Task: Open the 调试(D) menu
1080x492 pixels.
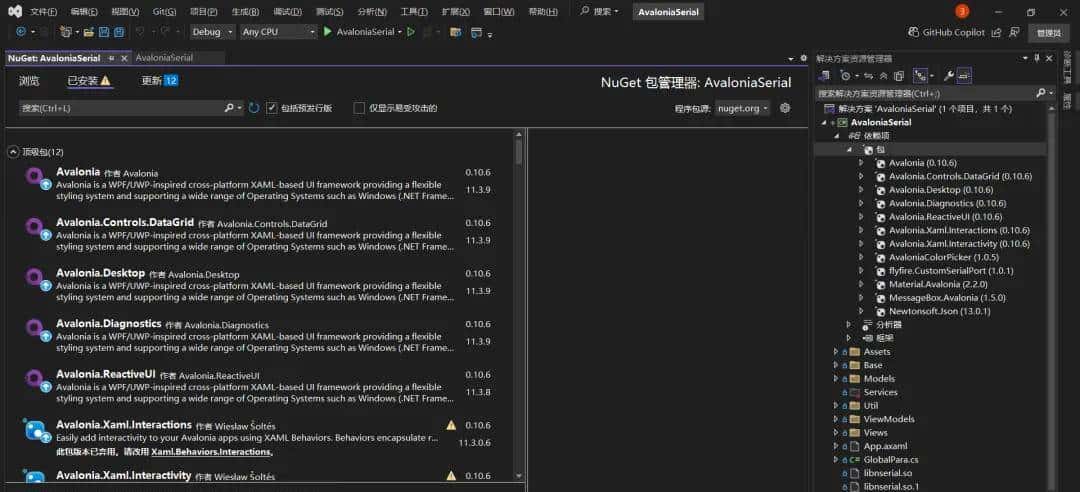Action: click(x=287, y=12)
